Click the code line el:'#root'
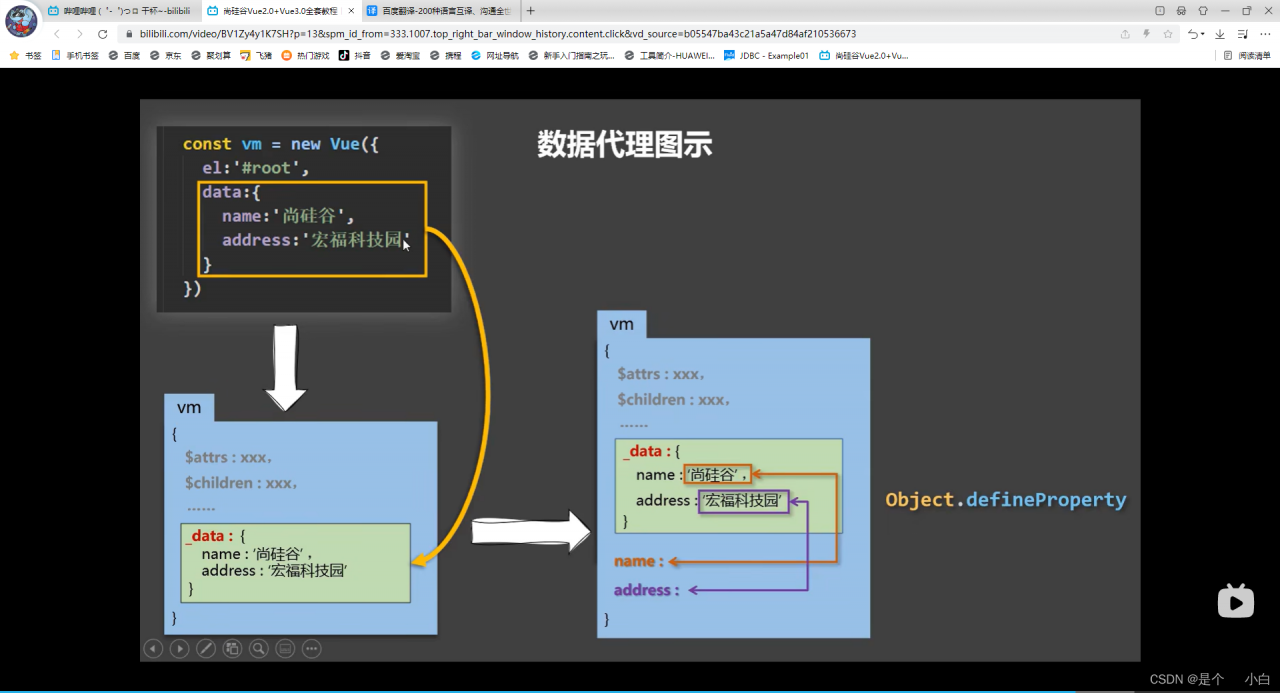This screenshot has height=693, width=1280. click(x=256, y=168)
